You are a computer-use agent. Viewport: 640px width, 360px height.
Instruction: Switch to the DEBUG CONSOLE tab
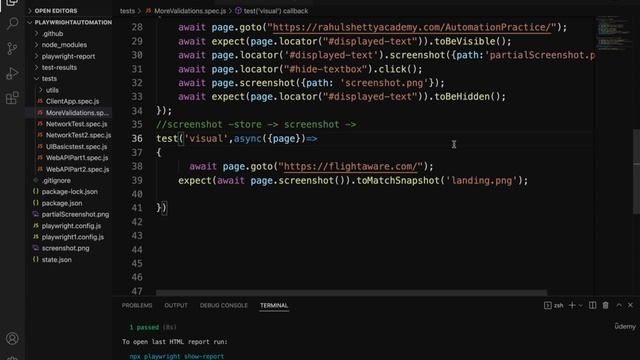point(224,305)
